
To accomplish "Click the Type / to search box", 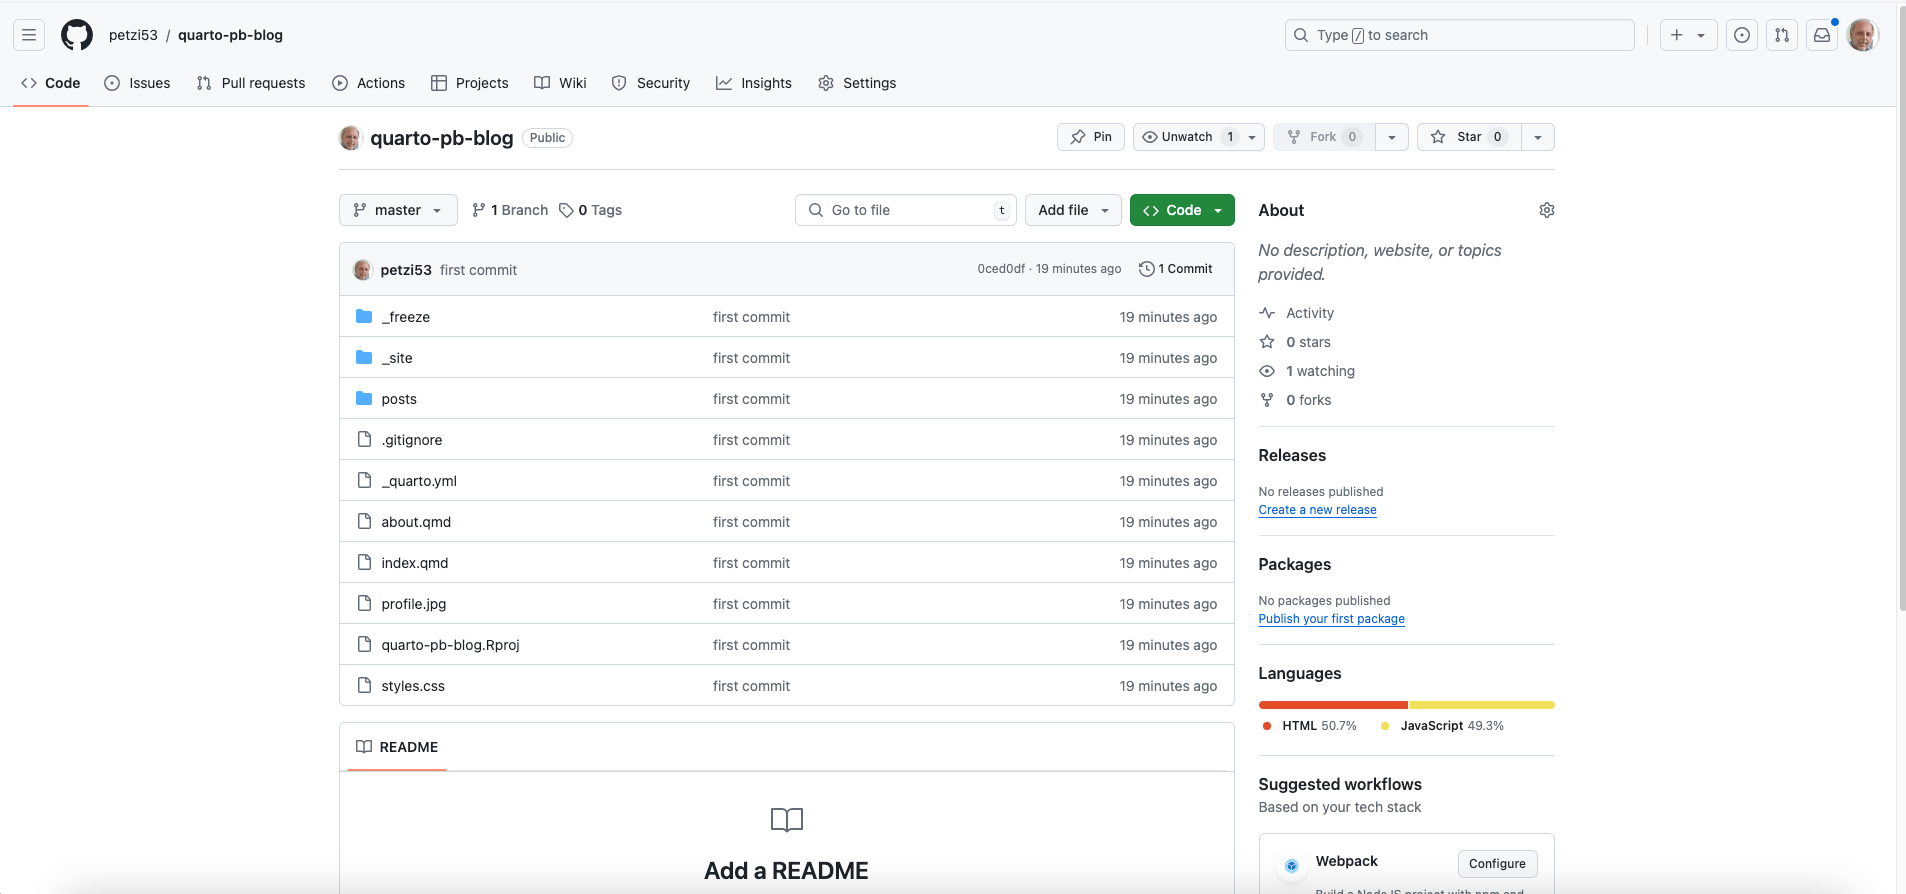I will [x=1460, y=35].
